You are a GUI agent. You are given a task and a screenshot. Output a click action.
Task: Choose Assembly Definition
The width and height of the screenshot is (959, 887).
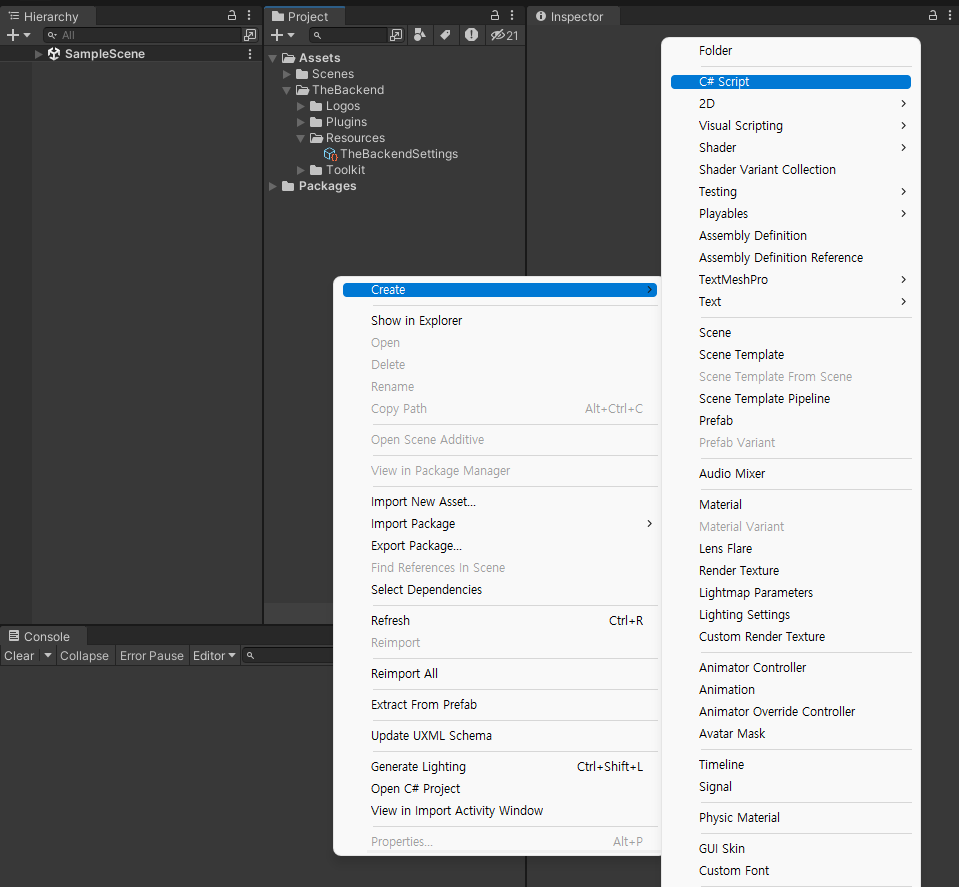pyautogui.click(x=791, y=236)
